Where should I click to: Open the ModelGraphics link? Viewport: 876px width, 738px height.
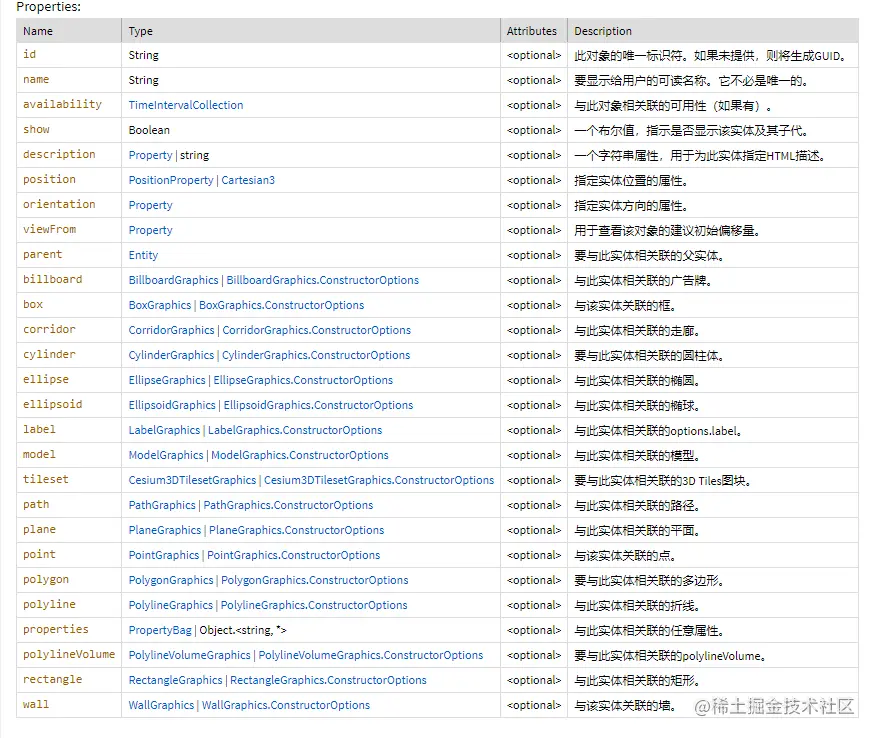point(166,455)
